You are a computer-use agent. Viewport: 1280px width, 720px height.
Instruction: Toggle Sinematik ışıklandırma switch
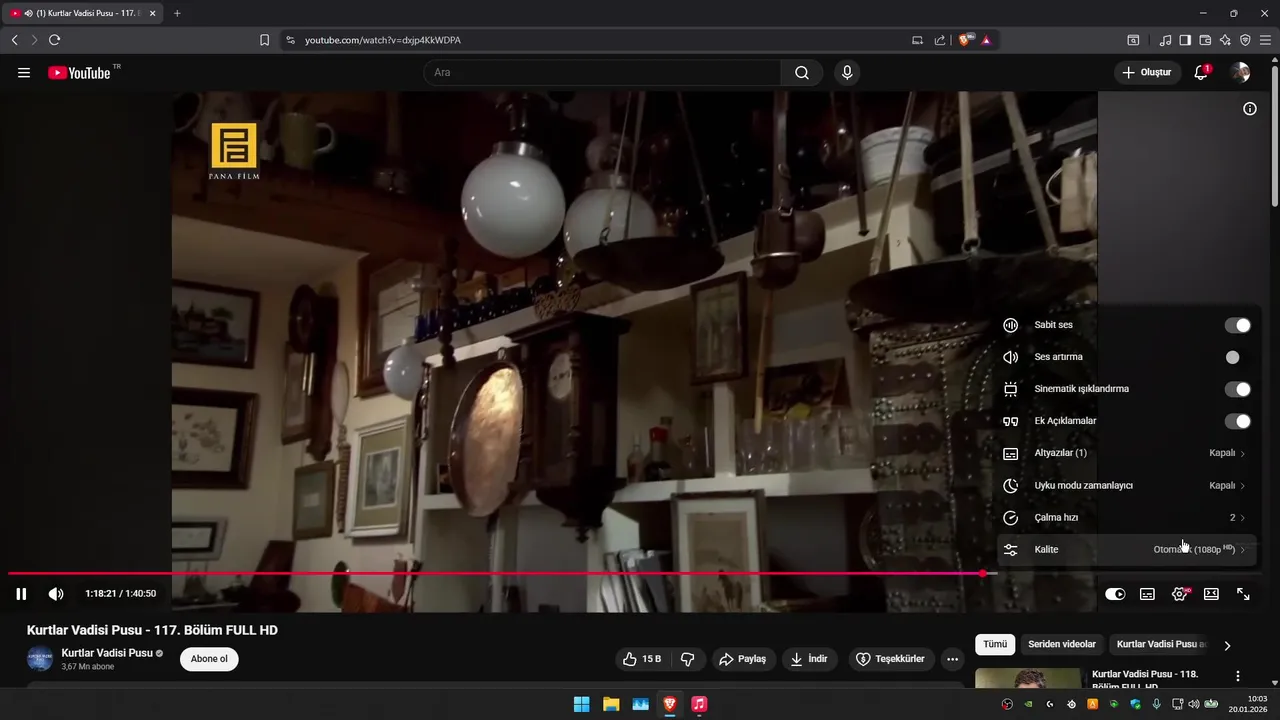click(x=1237, y=389)
